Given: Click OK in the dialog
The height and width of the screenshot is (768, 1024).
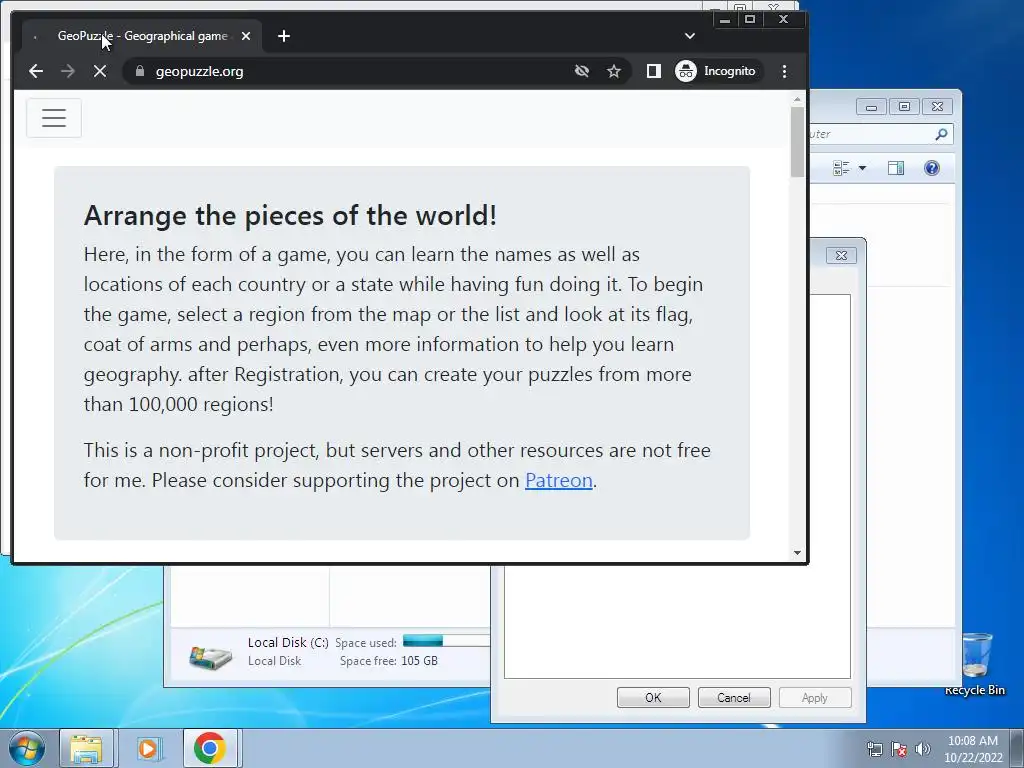Looking at the screenshot, I should tap(653, 697).
